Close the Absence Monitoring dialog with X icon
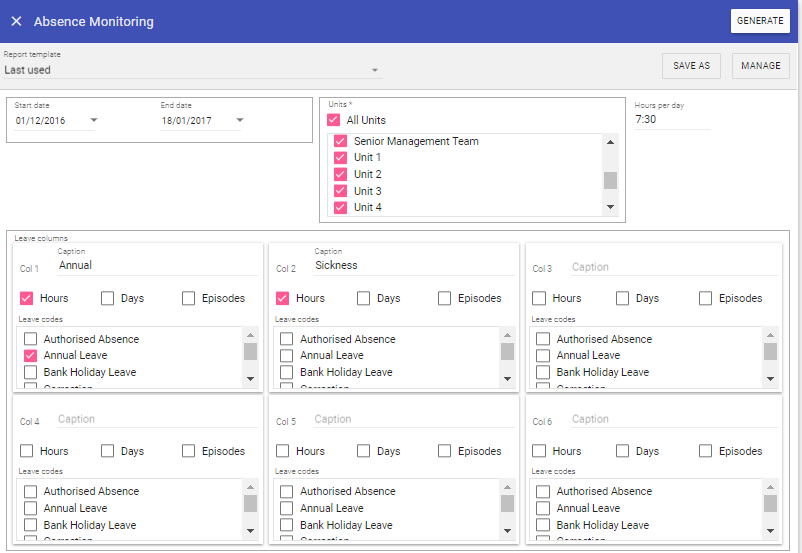802x553 pixels. pyautogui.click(x=16, y=21)
